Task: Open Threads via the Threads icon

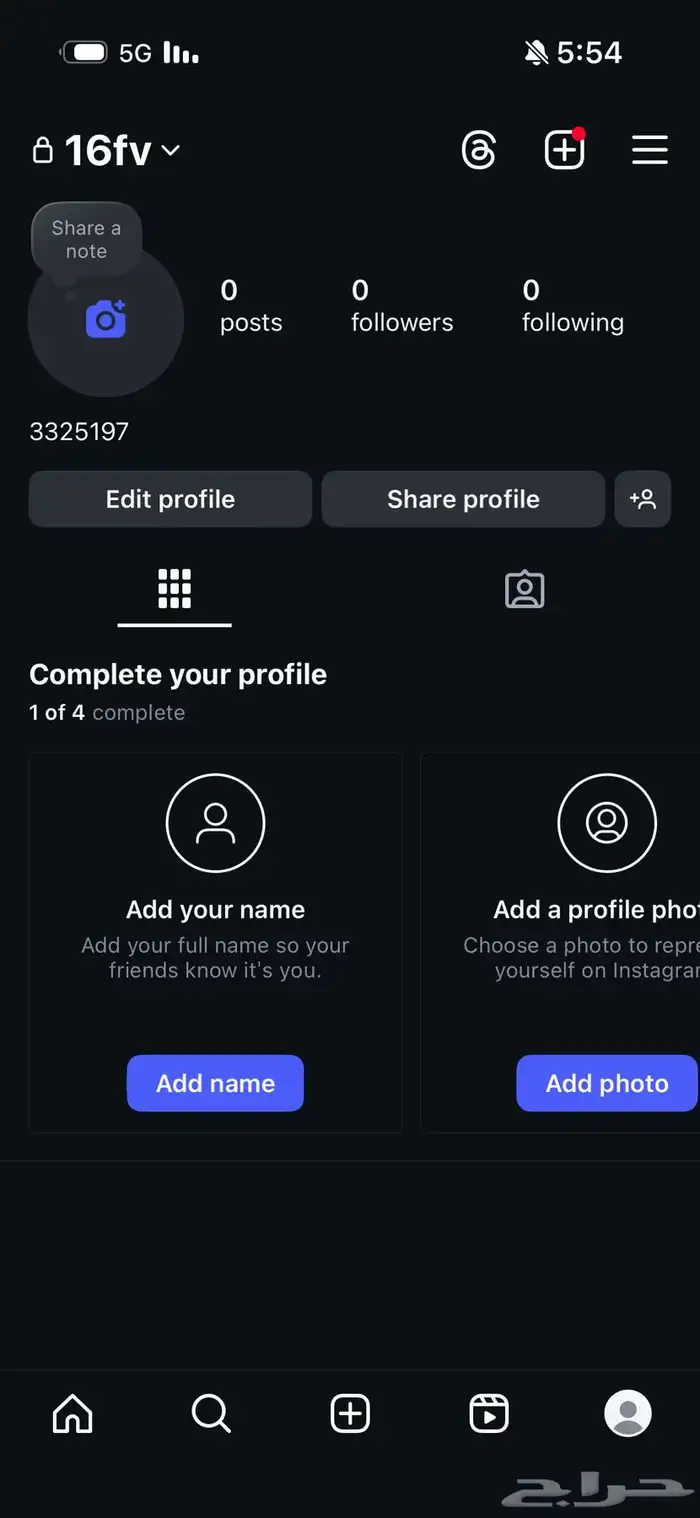Action: pyautogui.click(x=479, y=151)
